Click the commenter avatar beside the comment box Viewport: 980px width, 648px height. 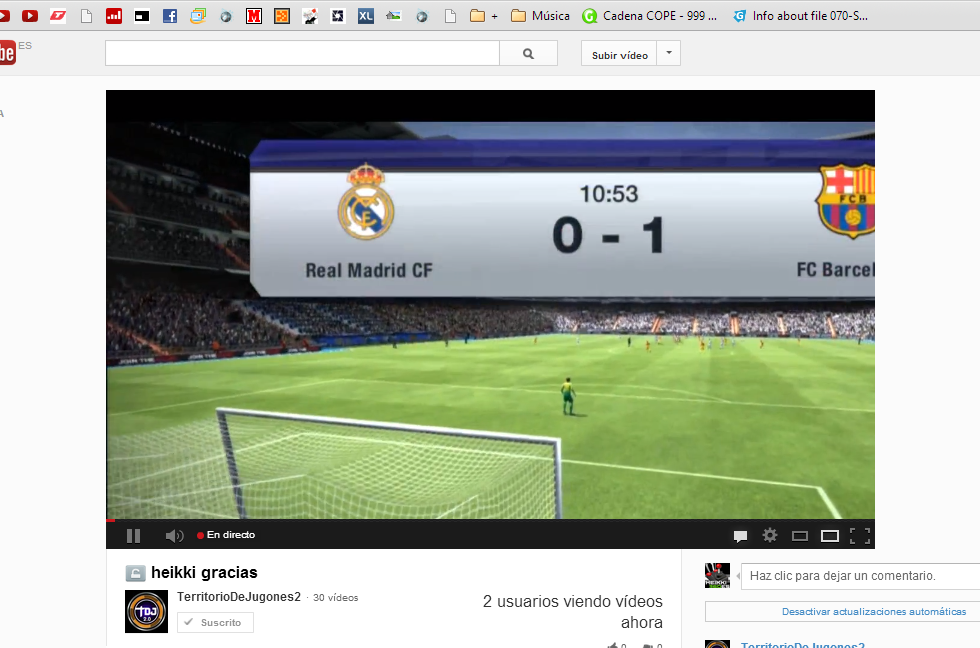click(x=718, y=576)
